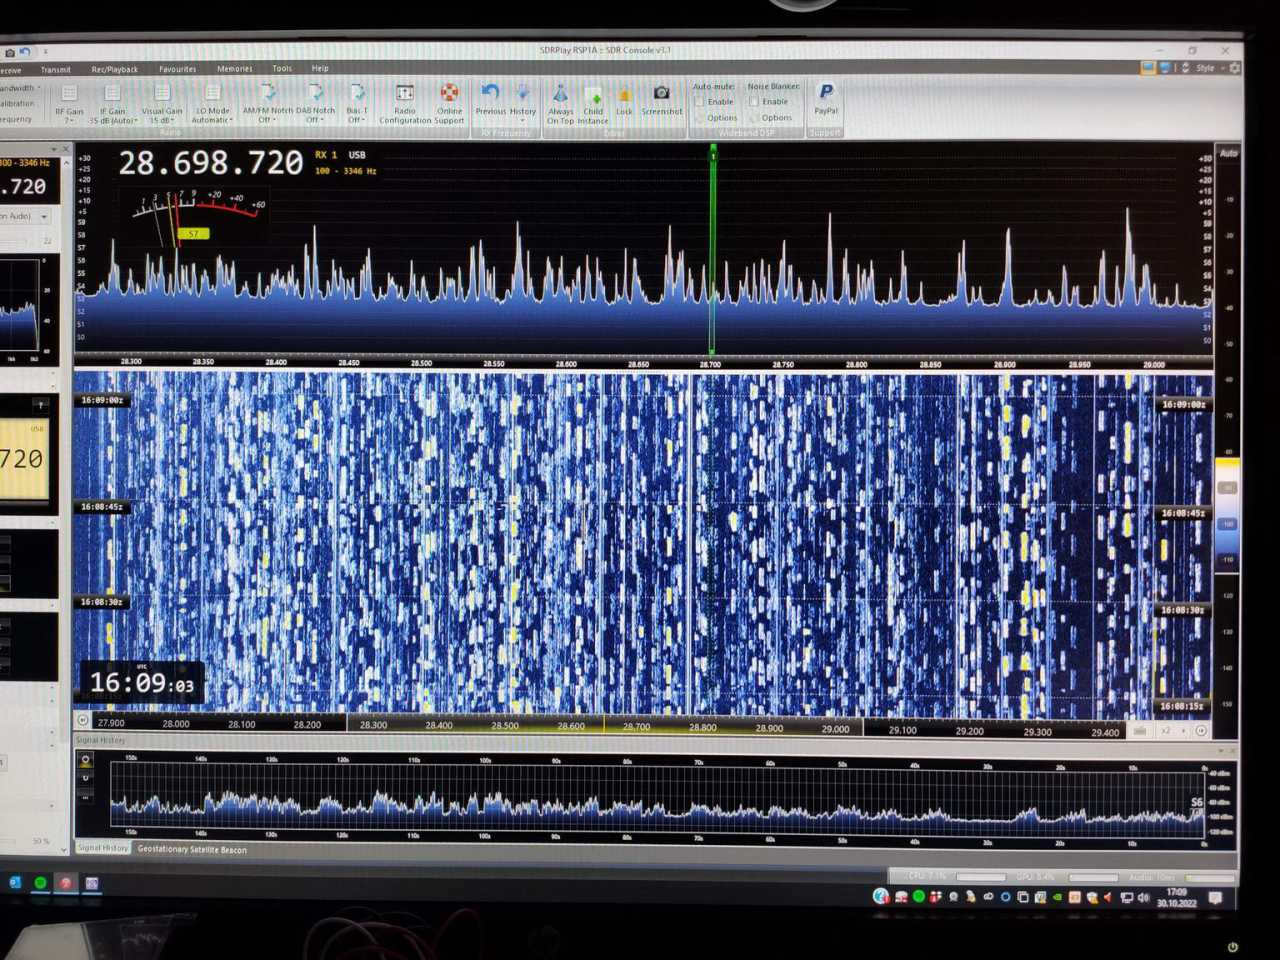Click 29.200 on the bottom frequency scale
This screenshot has width=1280, height=960.
[x=969, y=731]
